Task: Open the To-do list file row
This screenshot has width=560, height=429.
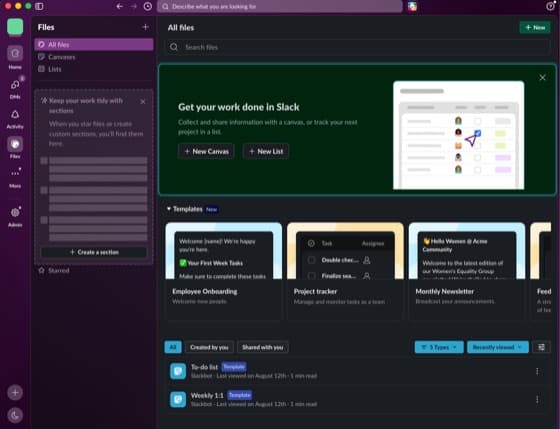Action: pyautogui.click(x=357, y=371)
